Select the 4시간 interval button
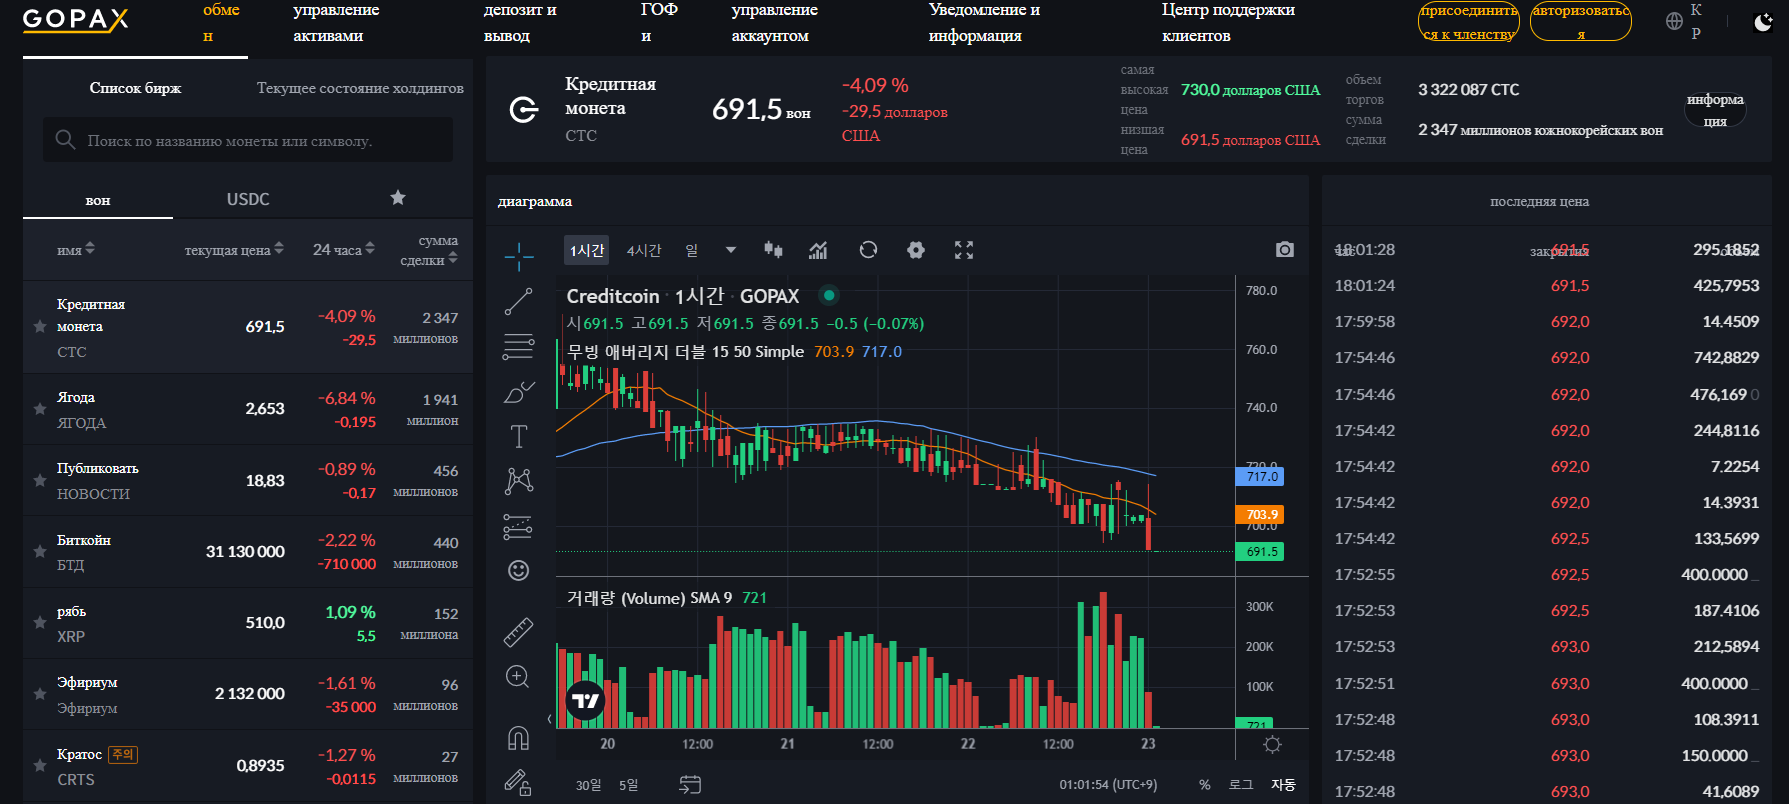Image resolution: width=1789 pixels, height=804 pixels. click(644, 250)
